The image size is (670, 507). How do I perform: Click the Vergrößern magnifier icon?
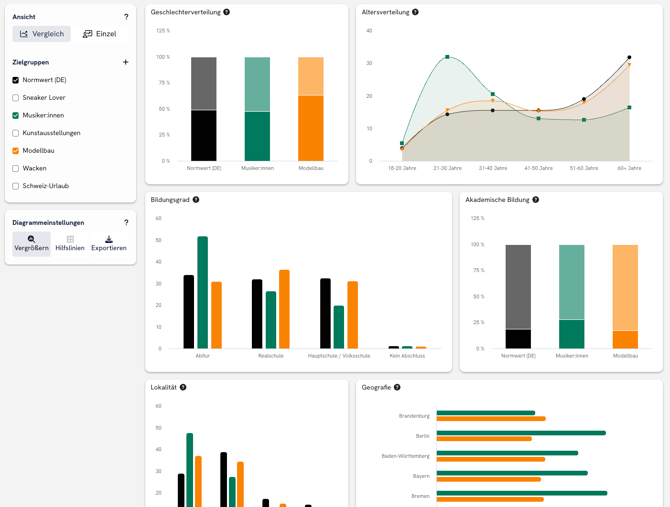pyautogui.click(x=31, y=240)
